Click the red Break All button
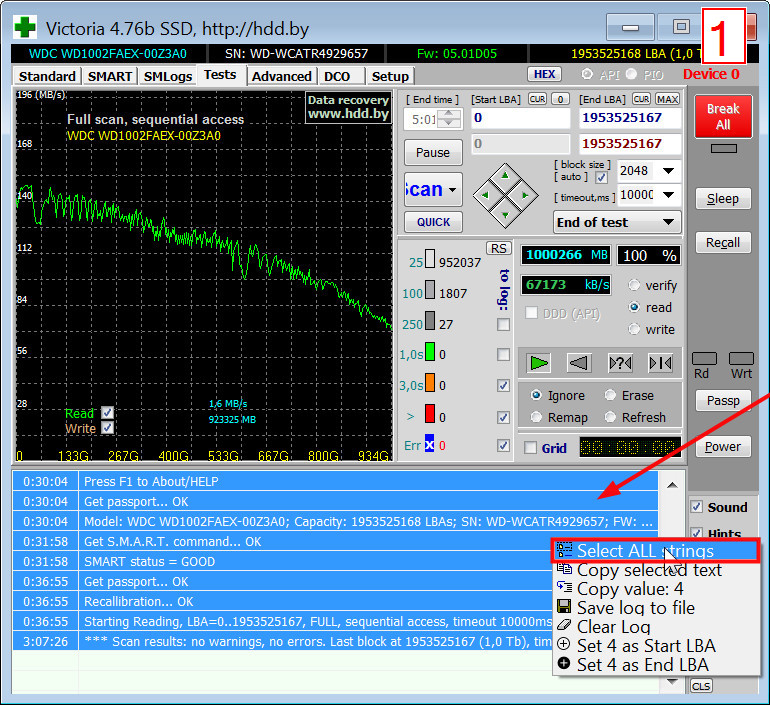This screenshot has width=770, height=705. [x=723, y=117]
